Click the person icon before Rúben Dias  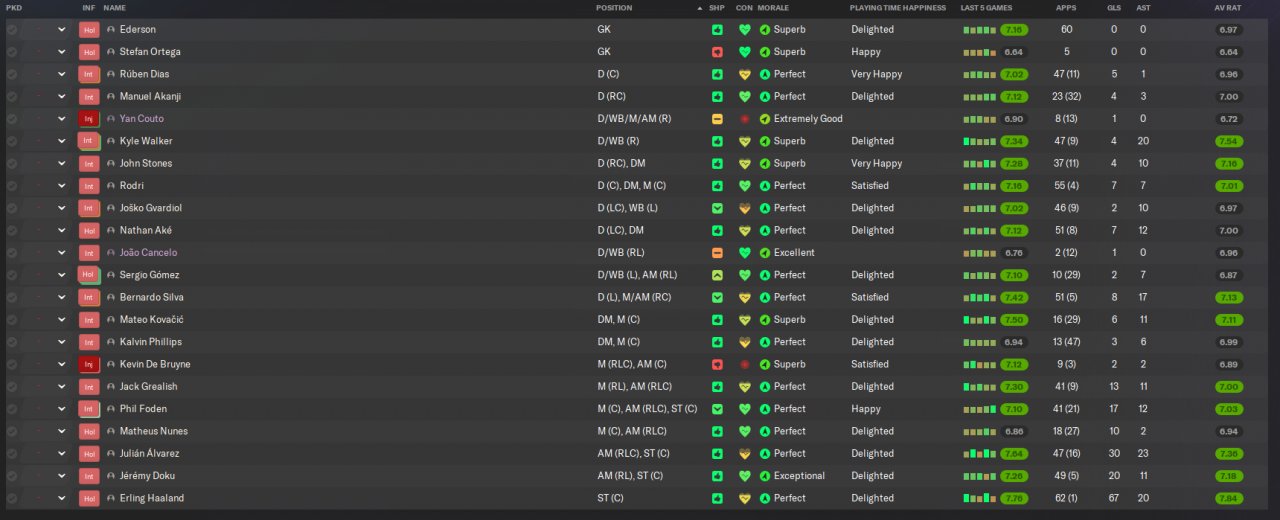(x=111, y=74)
